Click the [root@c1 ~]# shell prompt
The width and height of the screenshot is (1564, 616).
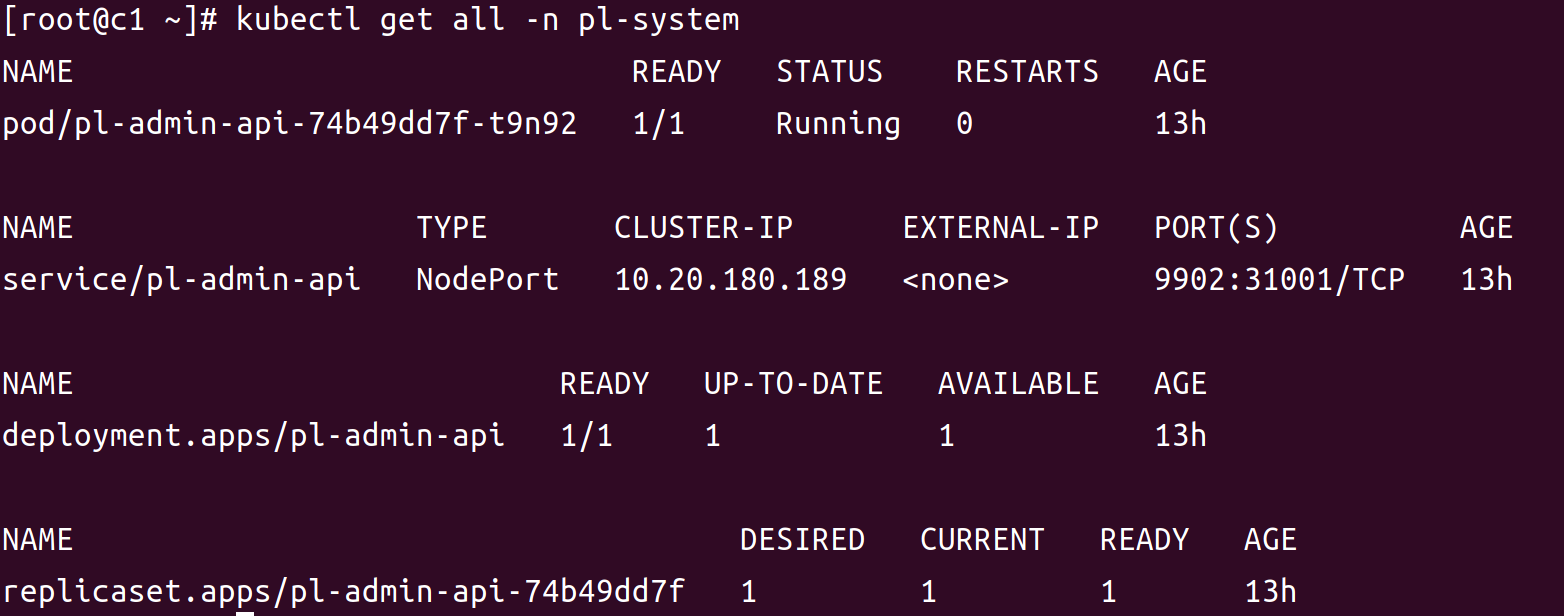[110, 19]
